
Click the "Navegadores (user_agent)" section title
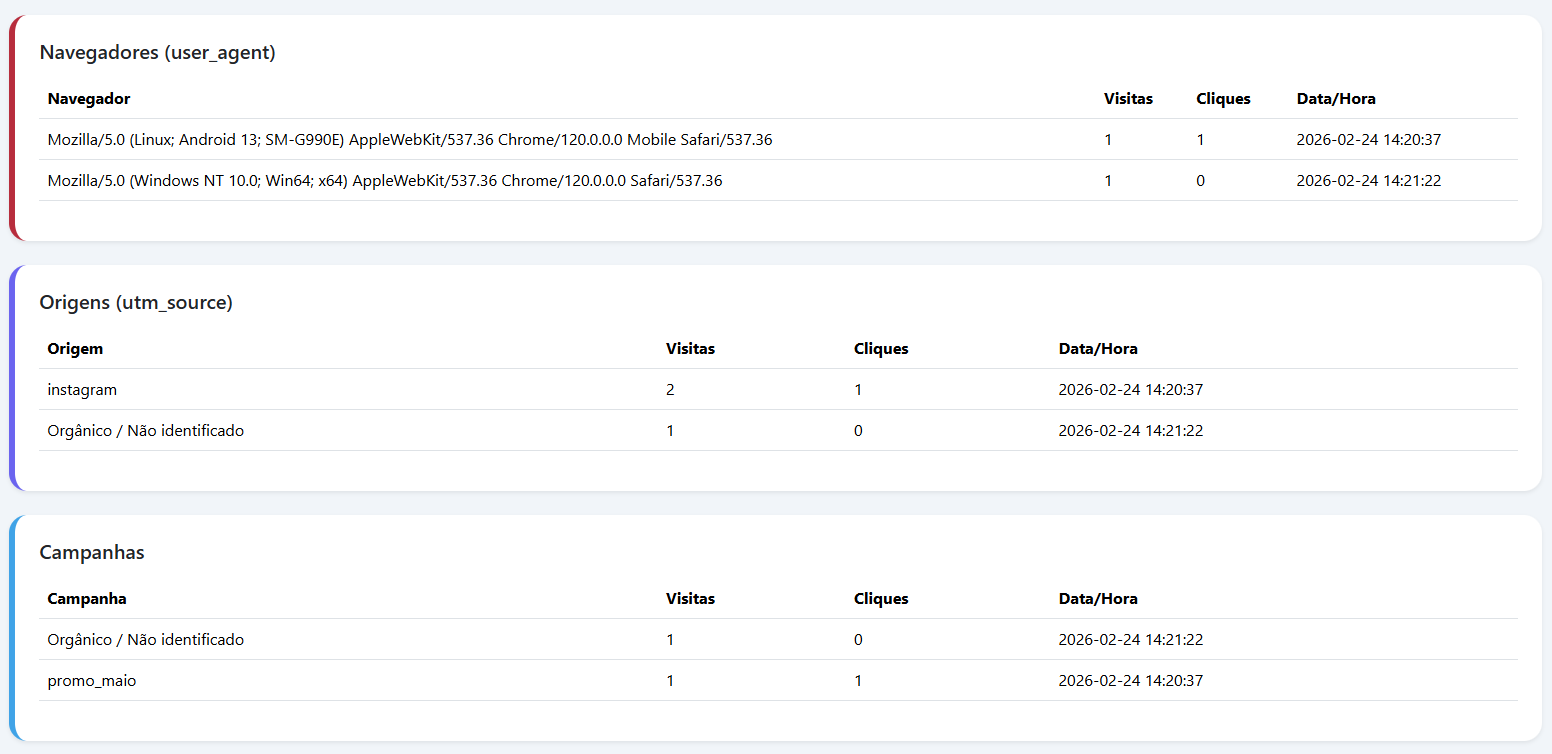[x=157, y=53]
